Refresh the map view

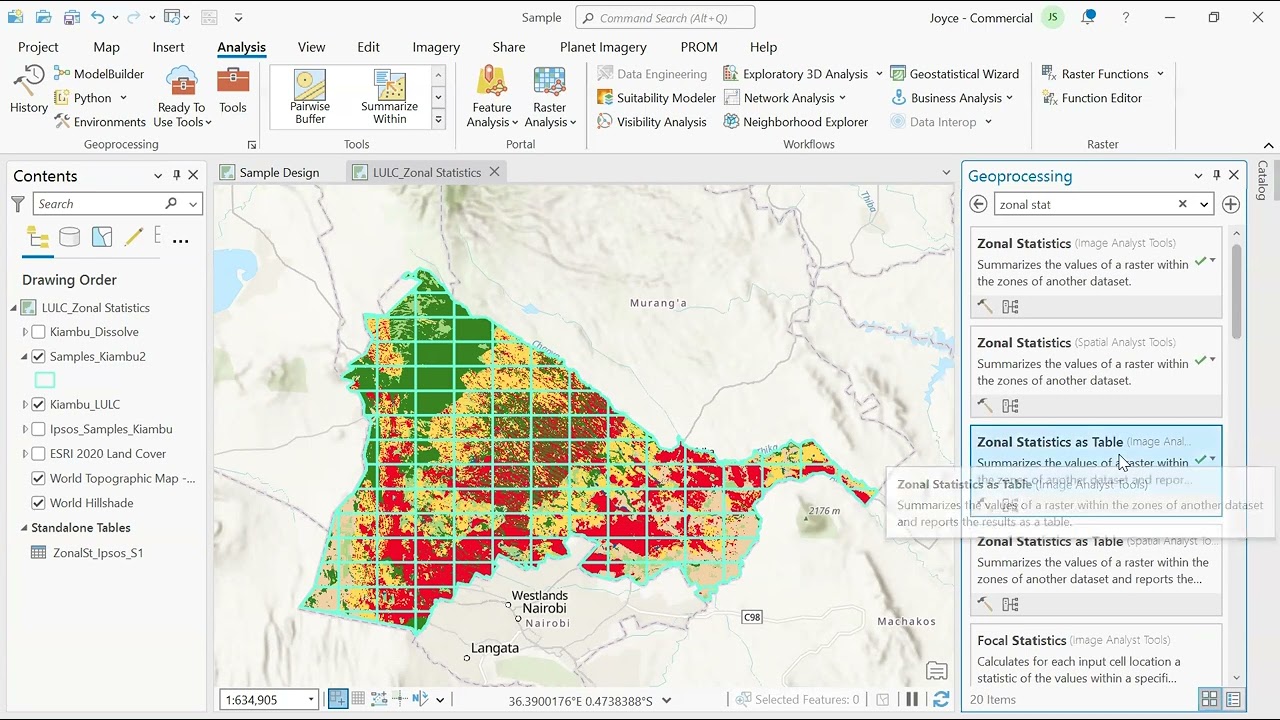[940, 700]
